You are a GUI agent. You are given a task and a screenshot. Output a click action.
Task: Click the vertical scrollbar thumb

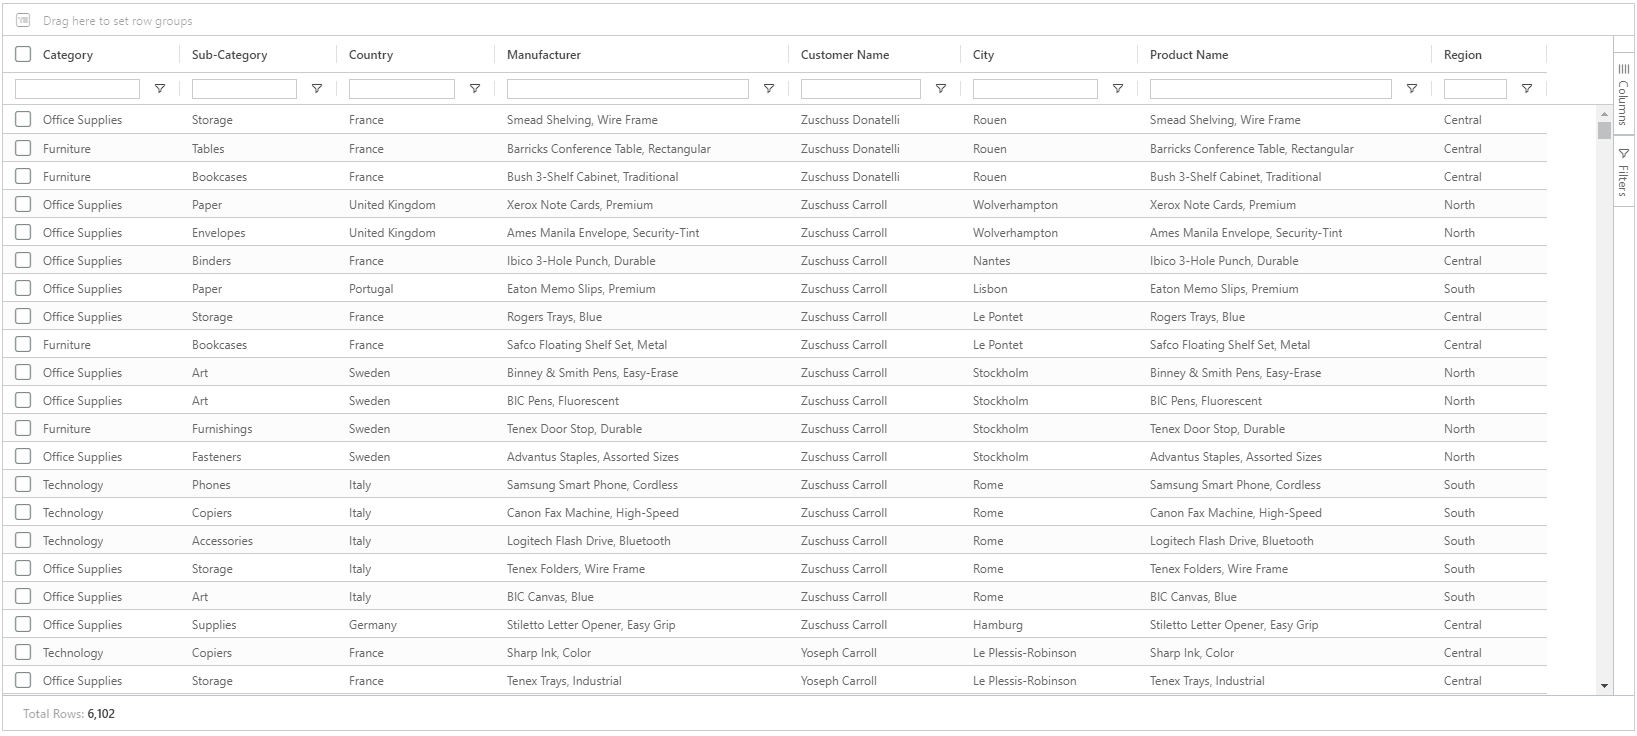point(1604,129)
